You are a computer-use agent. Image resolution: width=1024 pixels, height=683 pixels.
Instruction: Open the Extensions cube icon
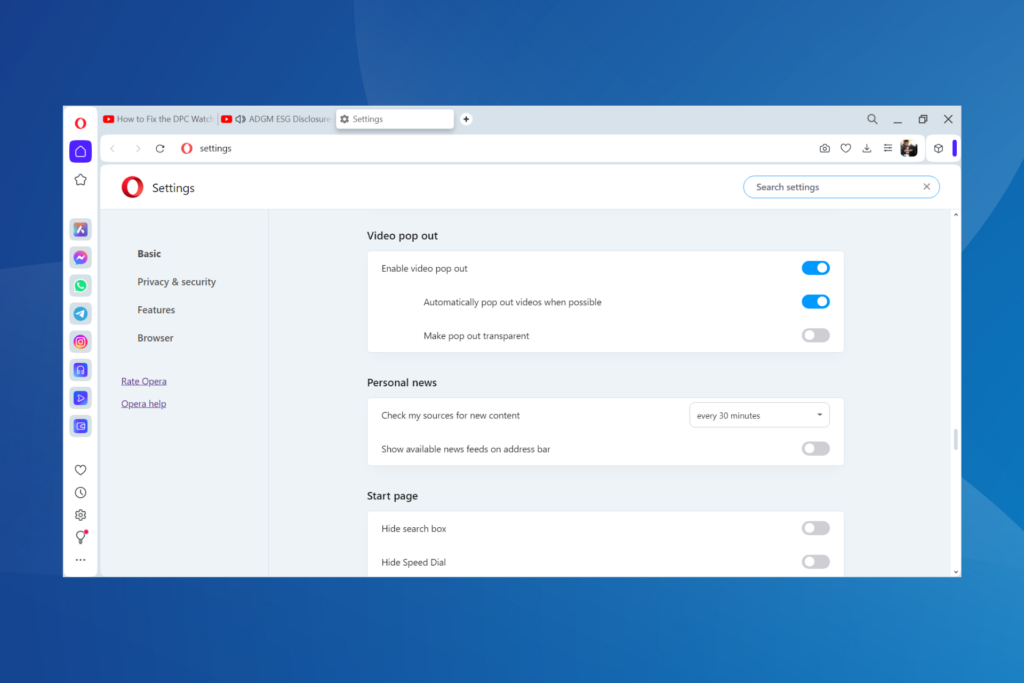coord(938,148)
